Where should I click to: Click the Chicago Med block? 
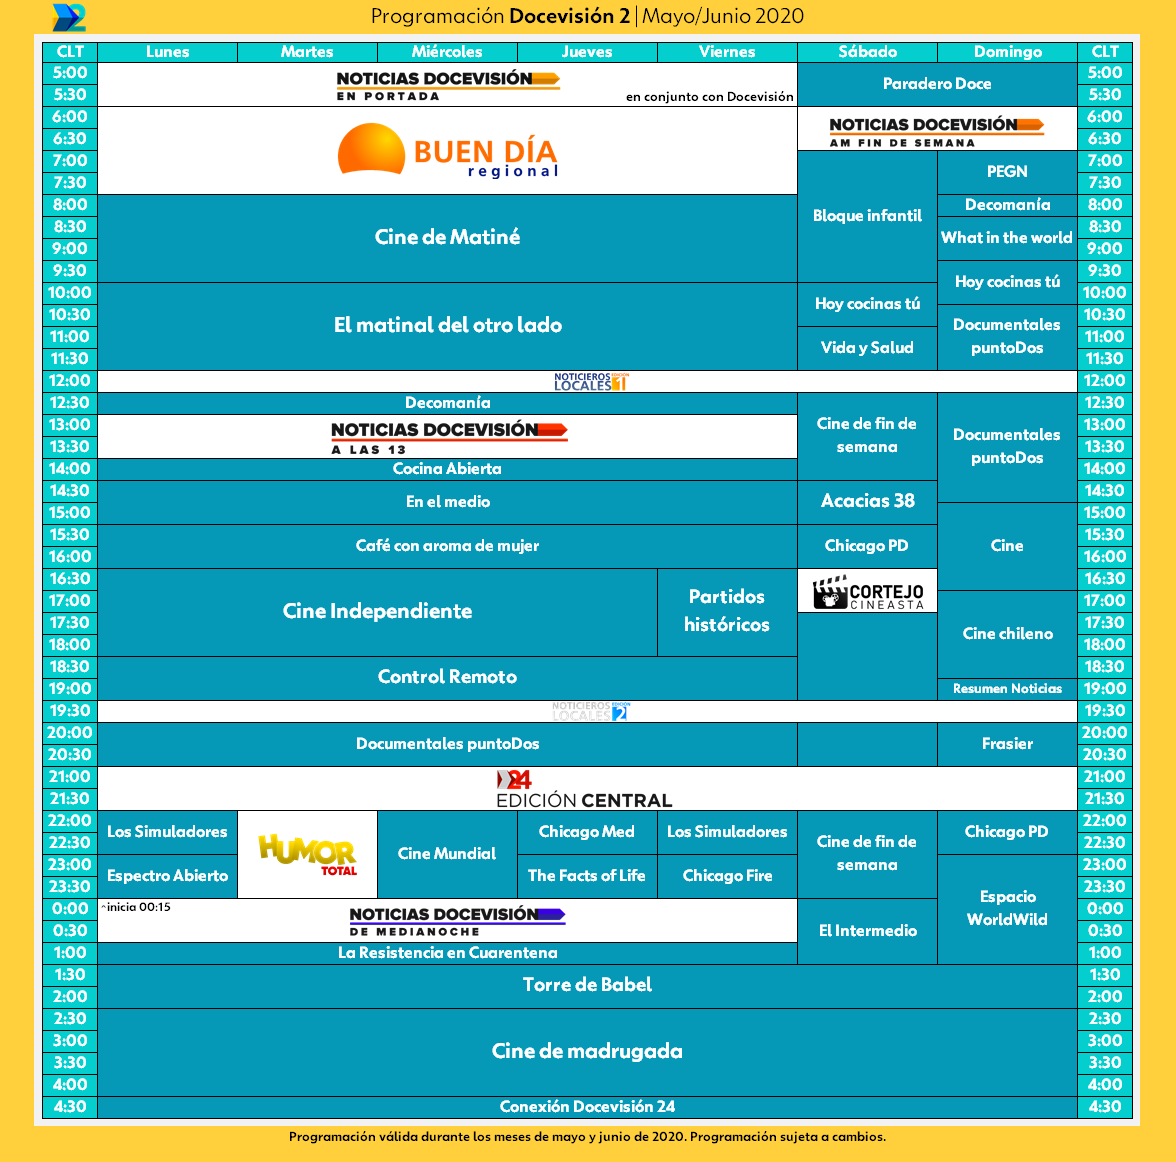[x=587, y=833]
